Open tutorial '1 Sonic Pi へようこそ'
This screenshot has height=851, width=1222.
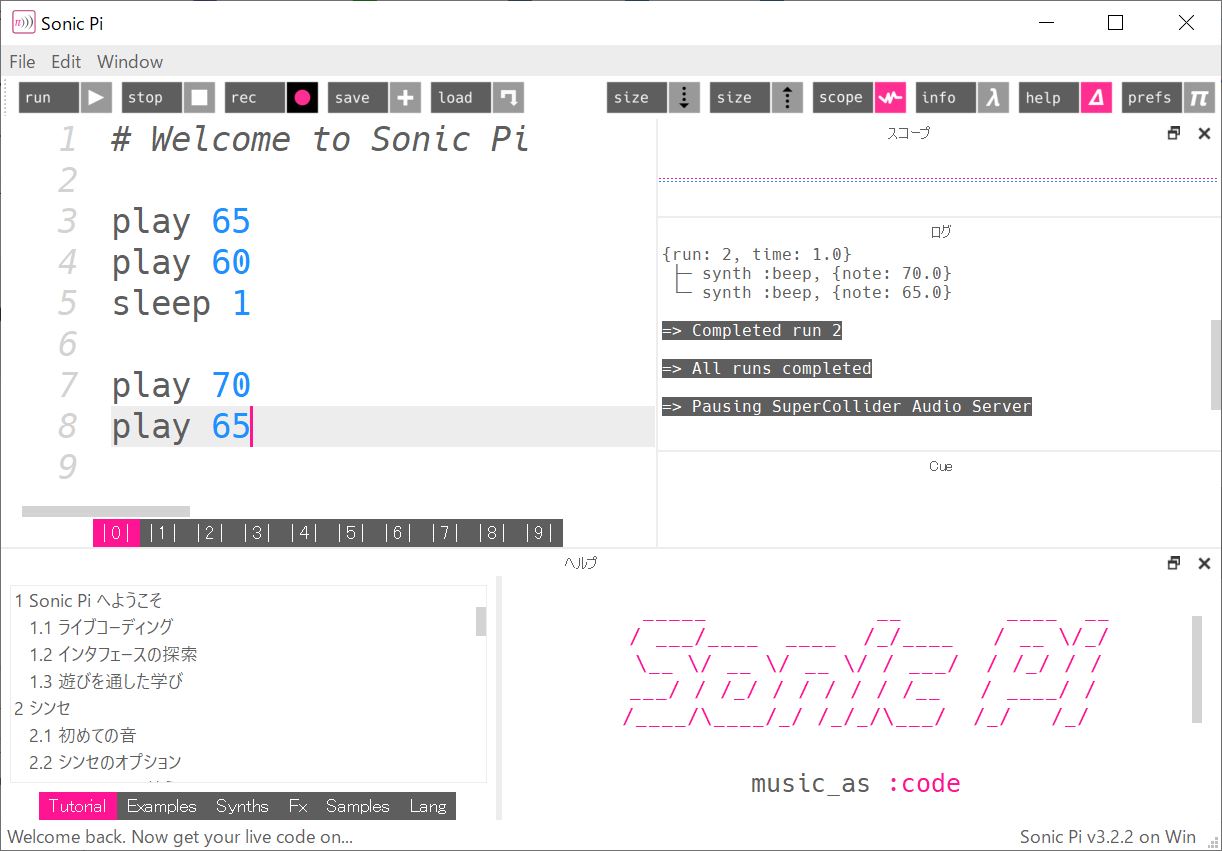pos(88,600)
